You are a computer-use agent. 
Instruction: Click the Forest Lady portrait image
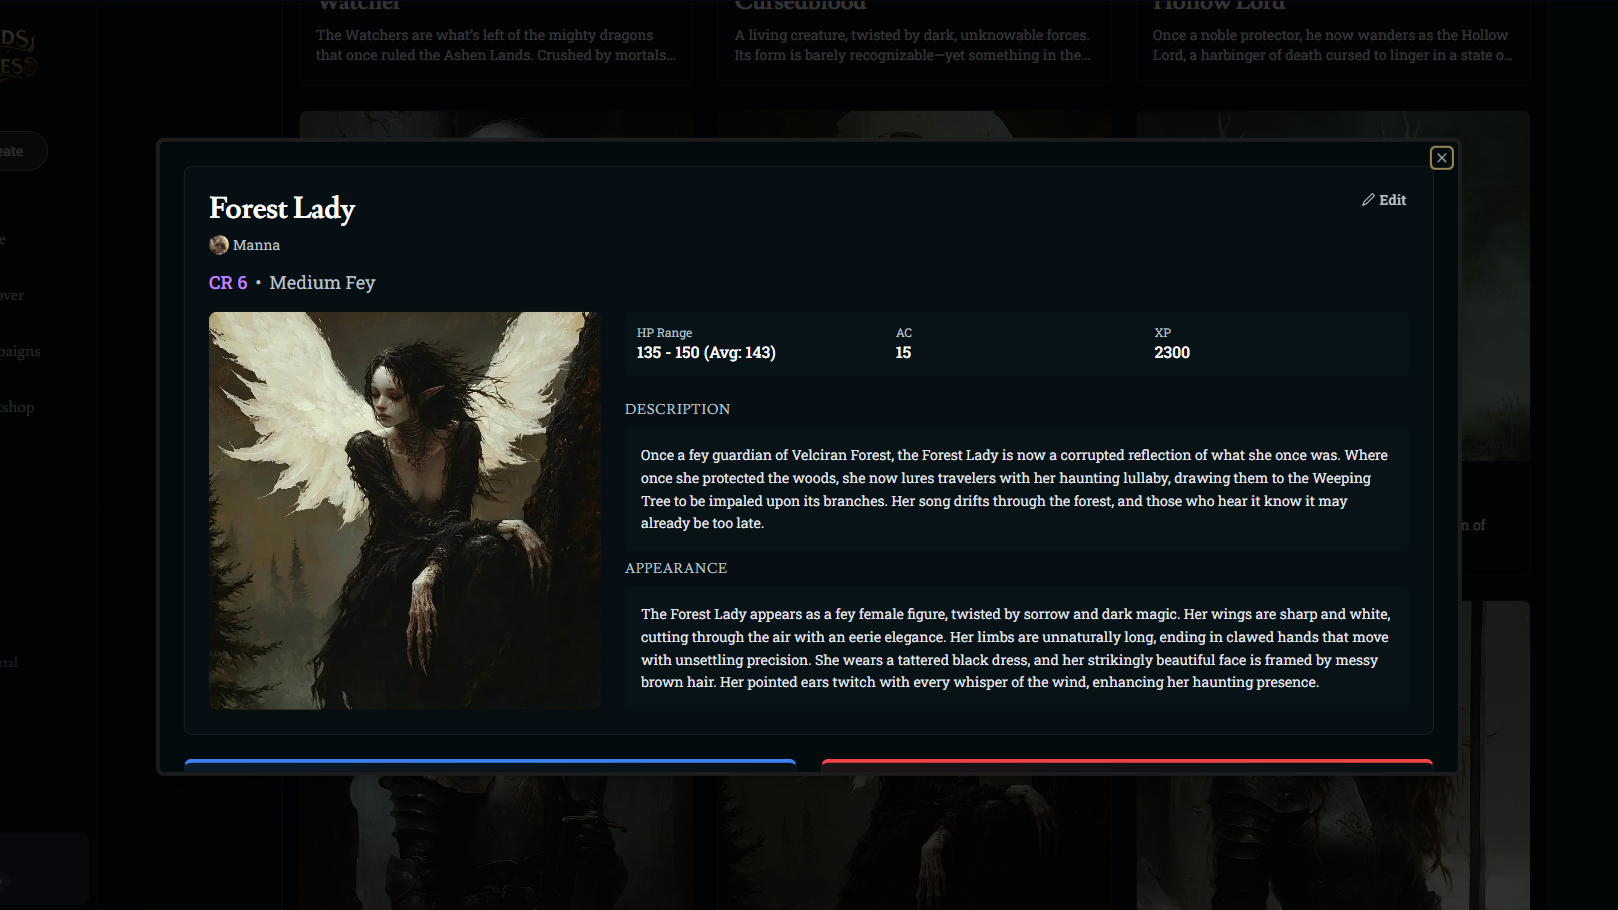coord(405,511)
